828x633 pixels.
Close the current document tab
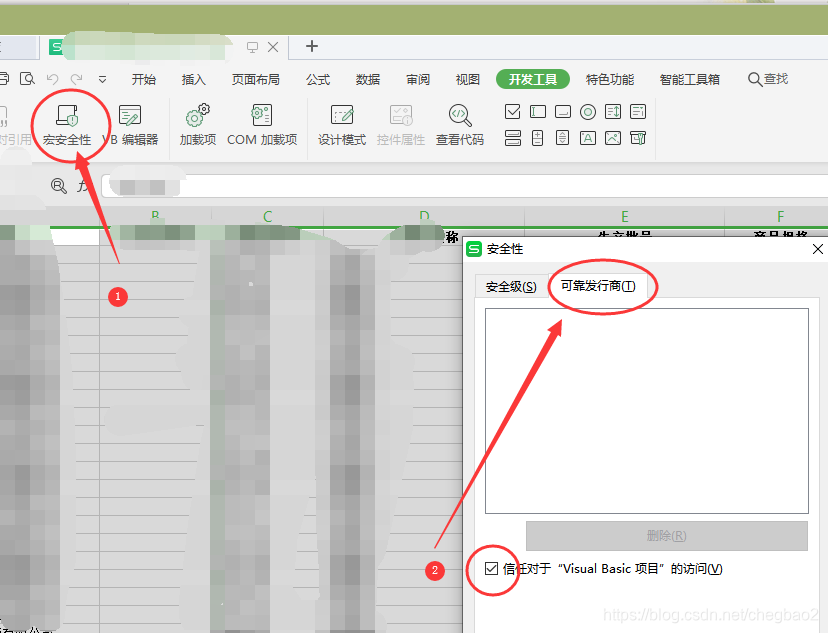pyautogui.click(x=273, y=47)
